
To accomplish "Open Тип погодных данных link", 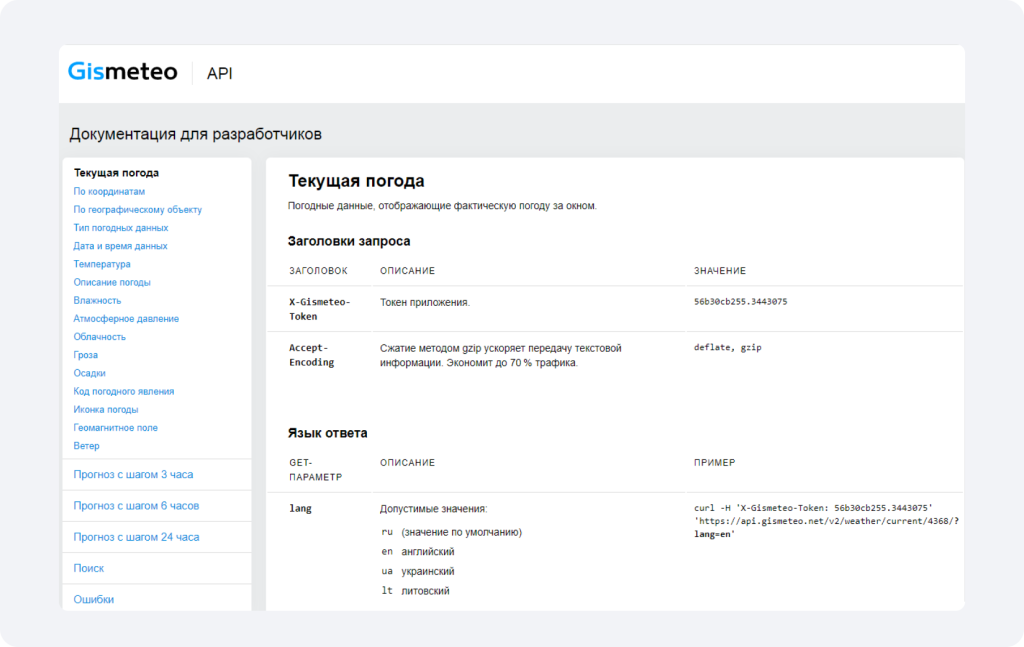I will (121, 228).
